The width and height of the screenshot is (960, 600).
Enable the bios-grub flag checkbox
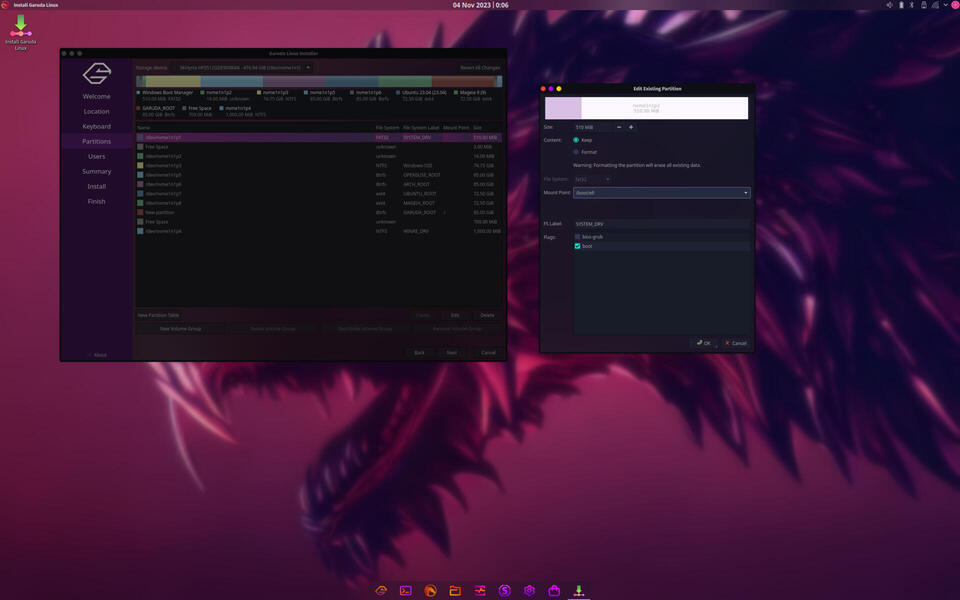(x=577, y=237)
